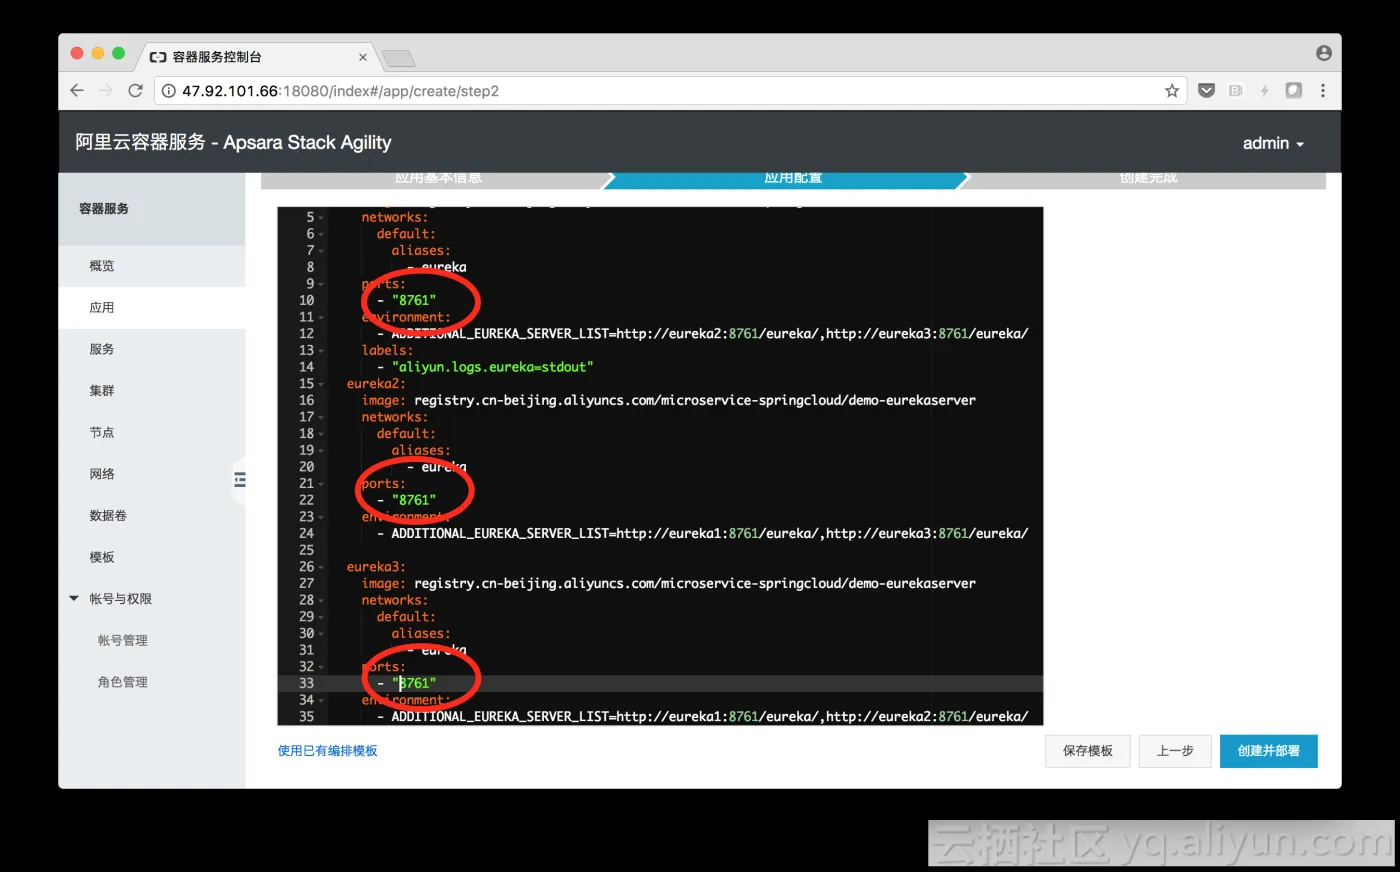Fold code at line 6 default

(321, 234)
